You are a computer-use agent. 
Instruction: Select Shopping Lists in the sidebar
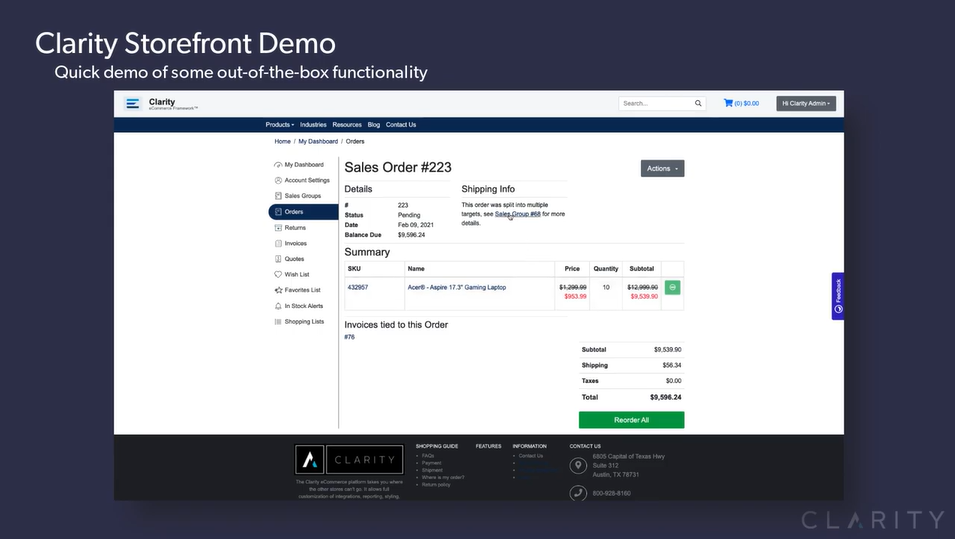(304, 322)
